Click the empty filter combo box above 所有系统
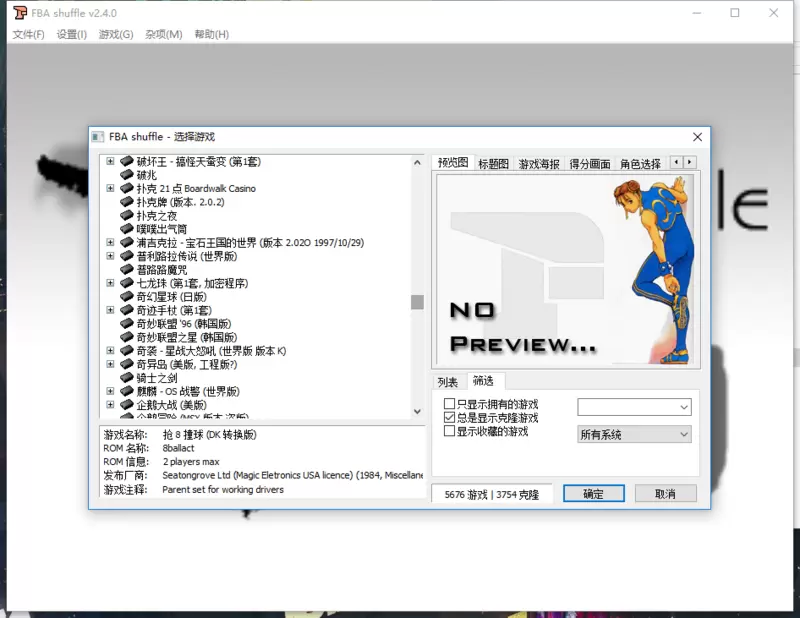800x618 pixels. click(x=634, y=407)
